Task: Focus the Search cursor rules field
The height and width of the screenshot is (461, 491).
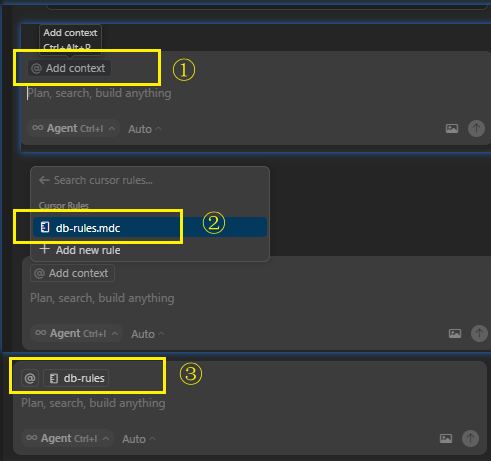Action: point(103,180)
